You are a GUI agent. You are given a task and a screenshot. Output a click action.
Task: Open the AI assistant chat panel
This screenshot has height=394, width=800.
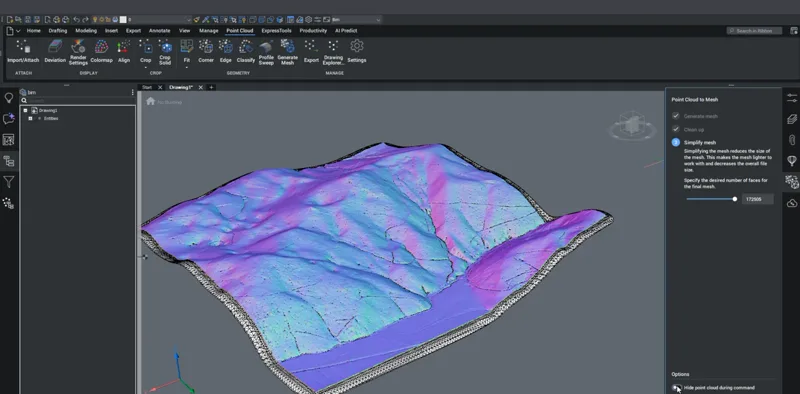9,119
